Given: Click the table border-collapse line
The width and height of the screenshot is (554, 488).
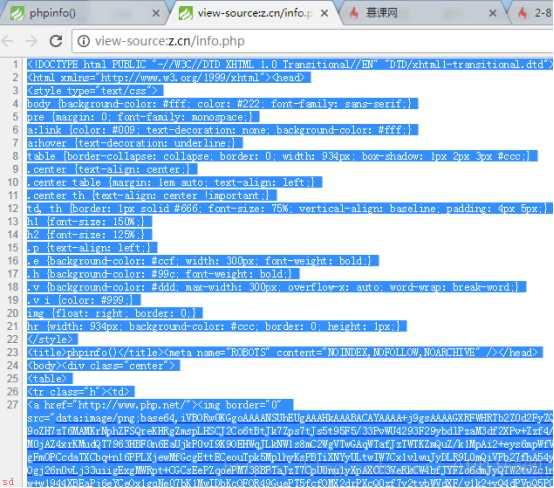Looking at the screenshot, I should tap(282, 156).
